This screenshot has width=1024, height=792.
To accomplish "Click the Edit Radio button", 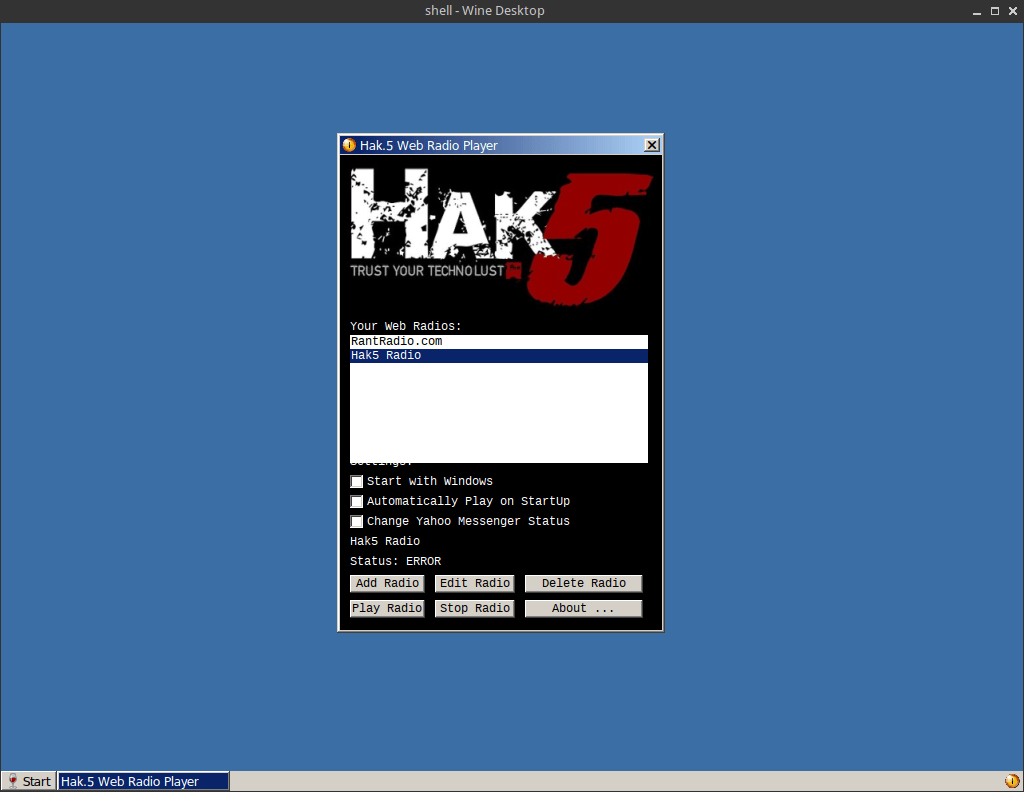I will click(474, 583).
